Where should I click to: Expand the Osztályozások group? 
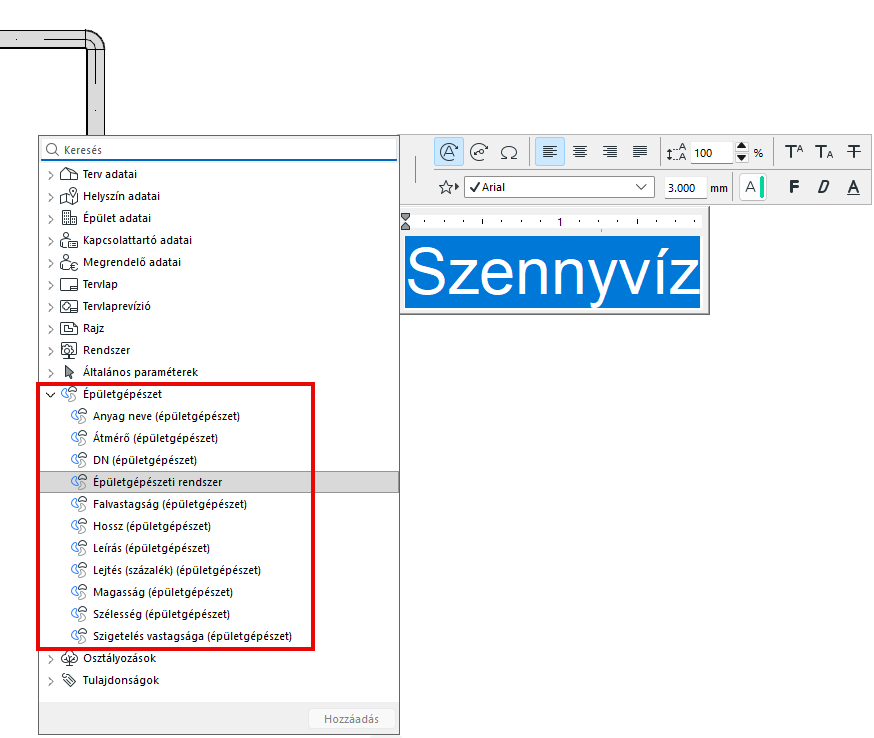click(x=51, y=659)
